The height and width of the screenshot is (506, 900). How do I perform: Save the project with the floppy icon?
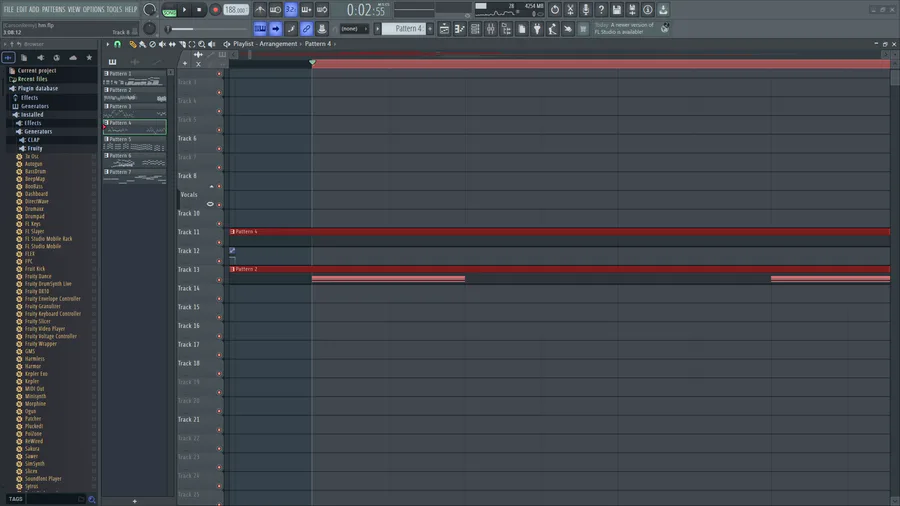point(617,10)
